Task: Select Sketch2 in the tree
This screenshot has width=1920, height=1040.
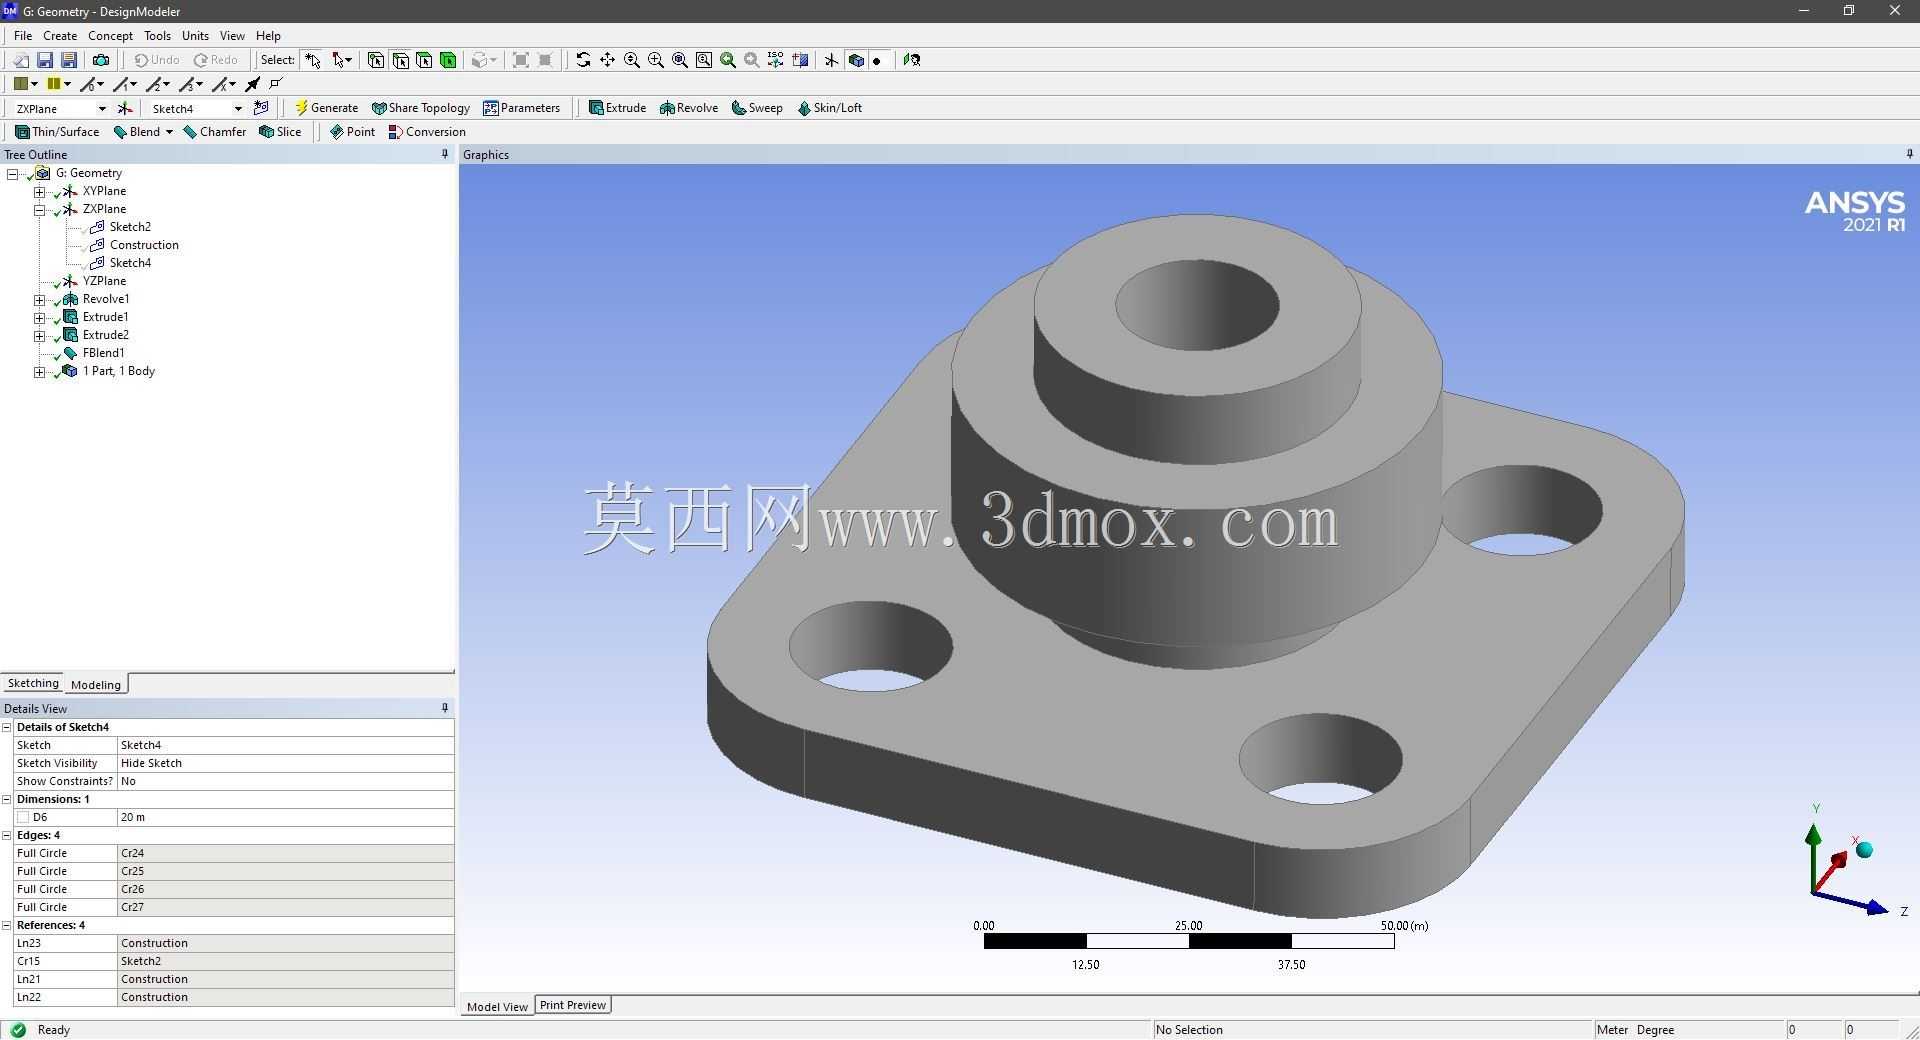Action: 130,227
